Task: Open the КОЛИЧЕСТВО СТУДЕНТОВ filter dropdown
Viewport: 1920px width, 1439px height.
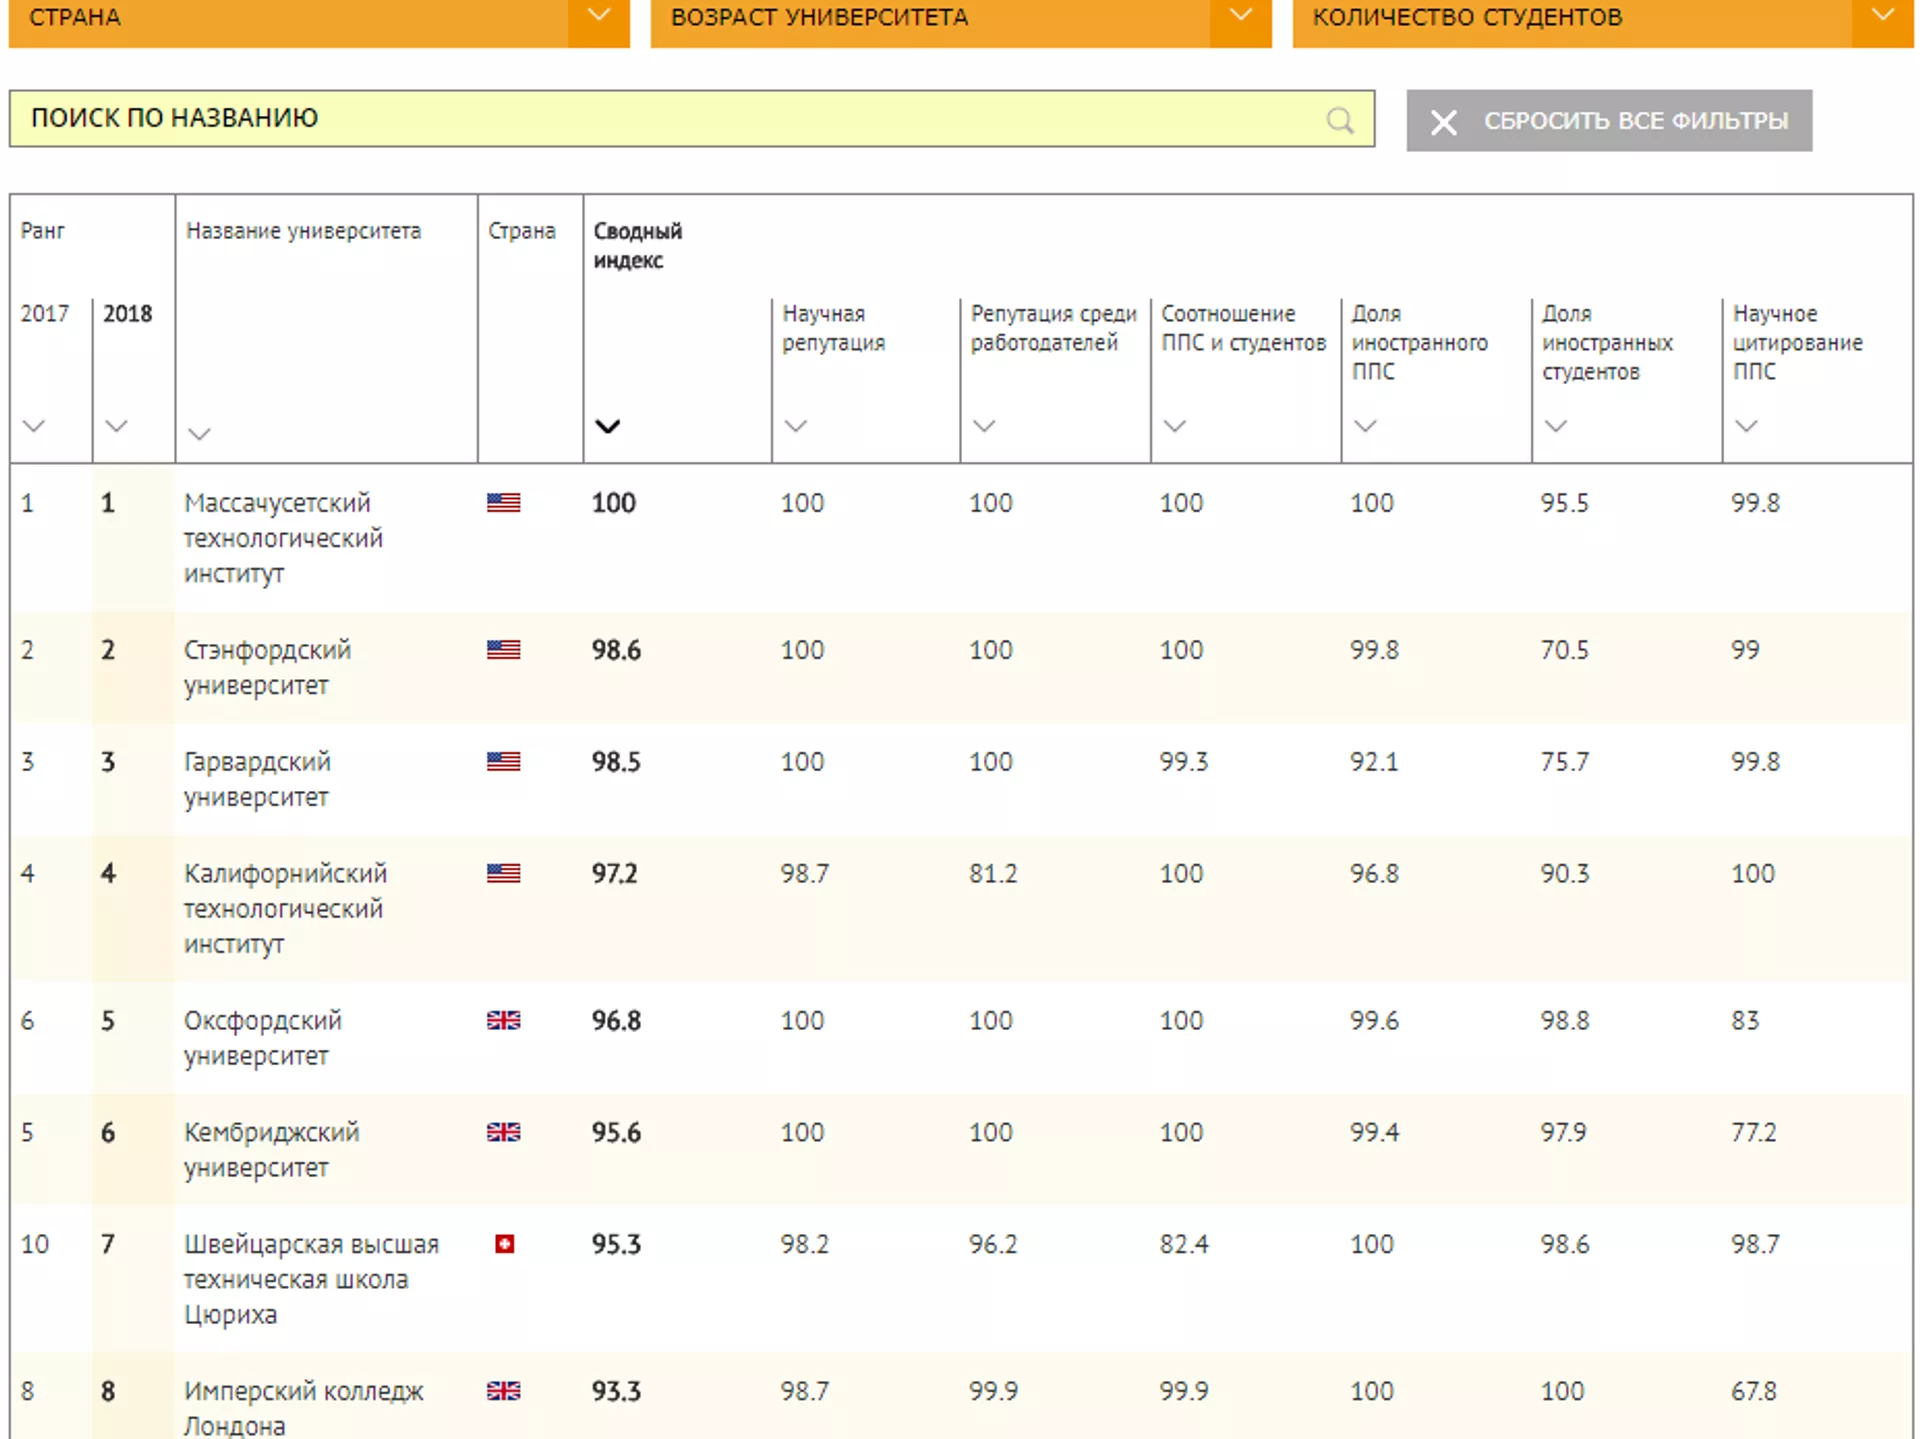Action: (x=1602, y=22)
